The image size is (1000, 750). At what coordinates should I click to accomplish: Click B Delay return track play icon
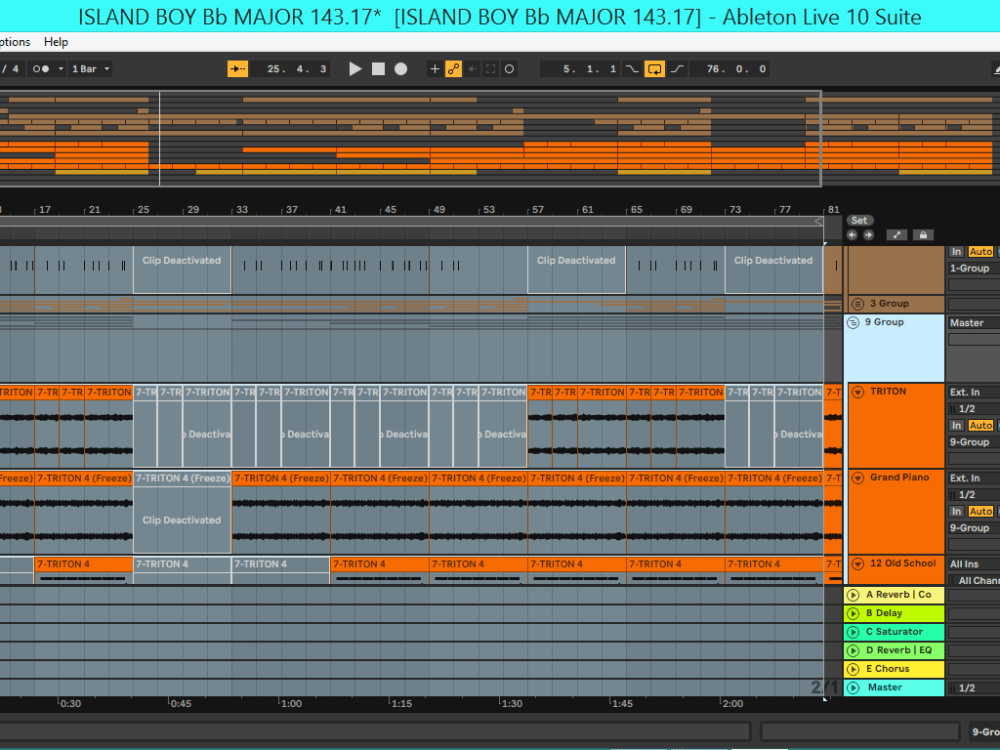click(x=853, y=614)
